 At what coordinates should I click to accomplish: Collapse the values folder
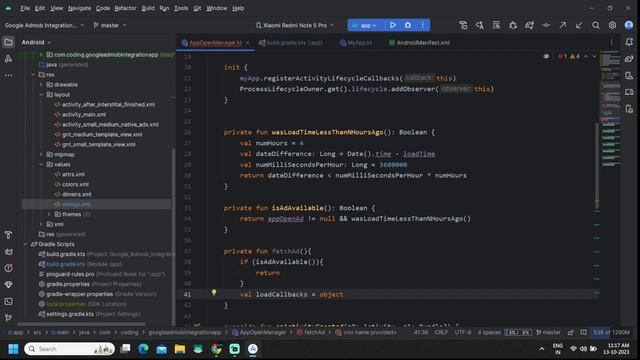pos(41,164)
